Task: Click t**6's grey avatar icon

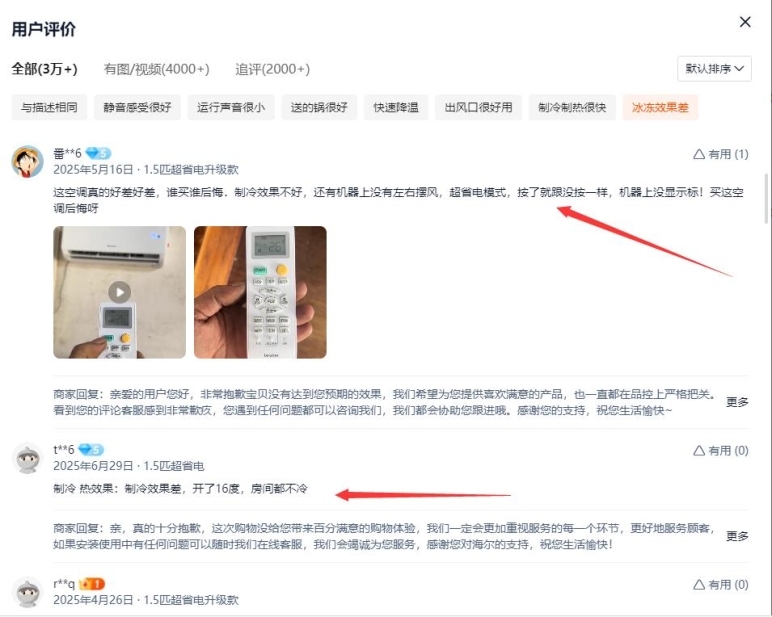Action: [28, 458]
